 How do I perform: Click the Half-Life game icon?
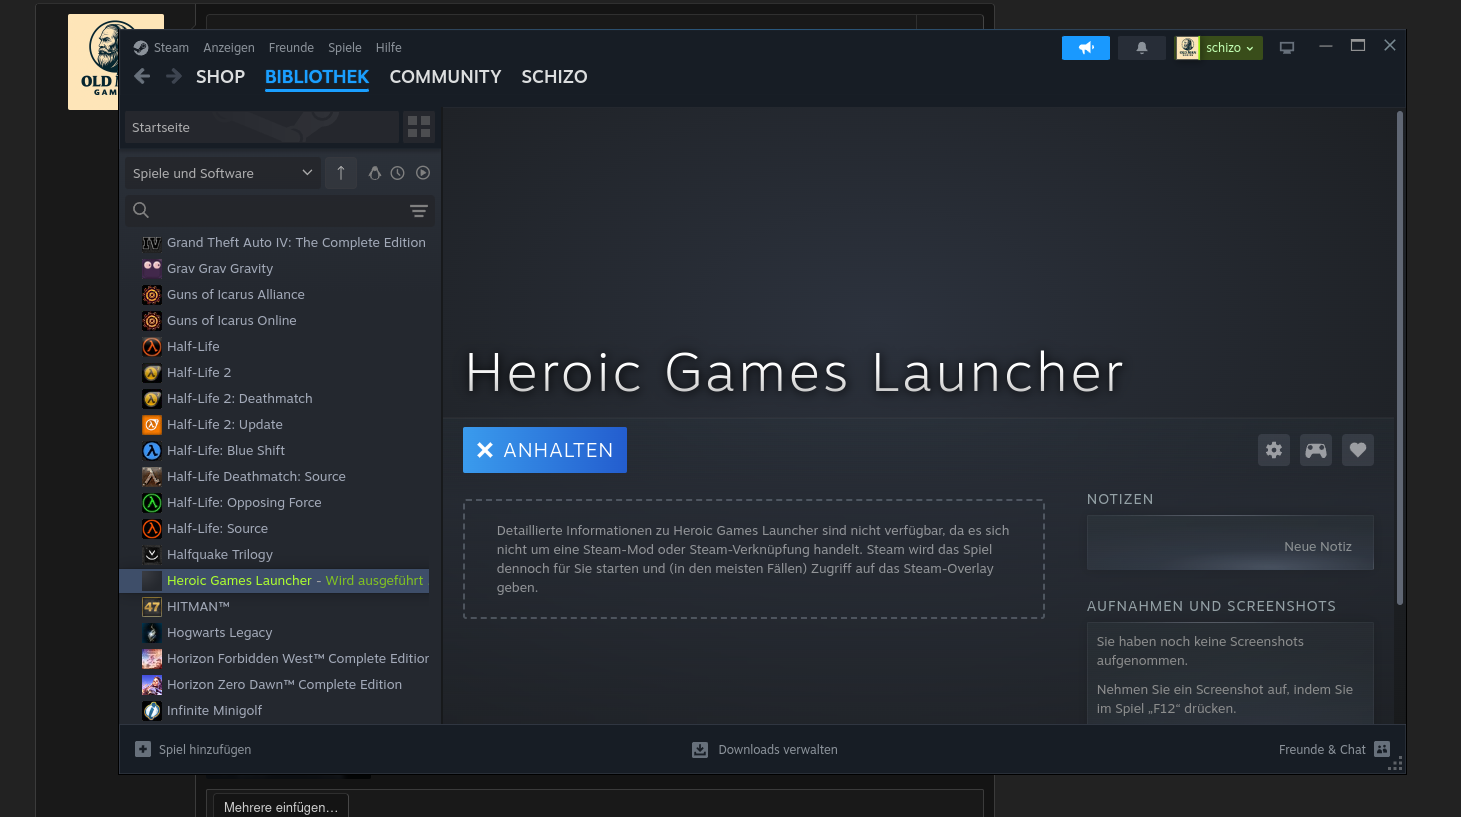(152, 347)
